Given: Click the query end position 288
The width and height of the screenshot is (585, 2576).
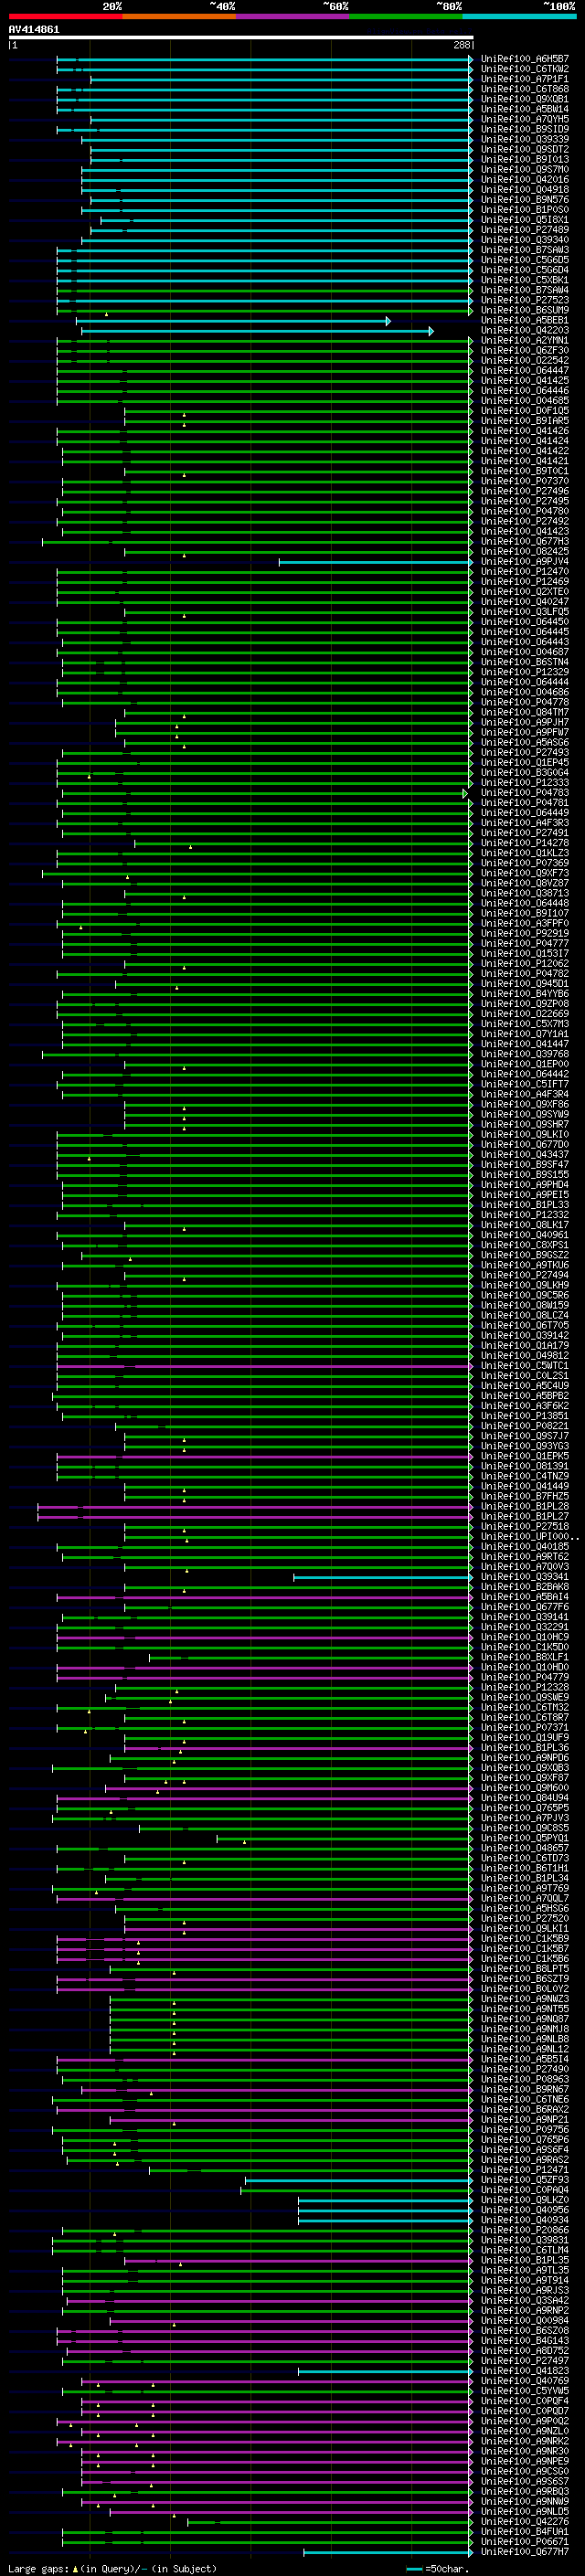Looking at the screenshot, I should coord(461,45).
